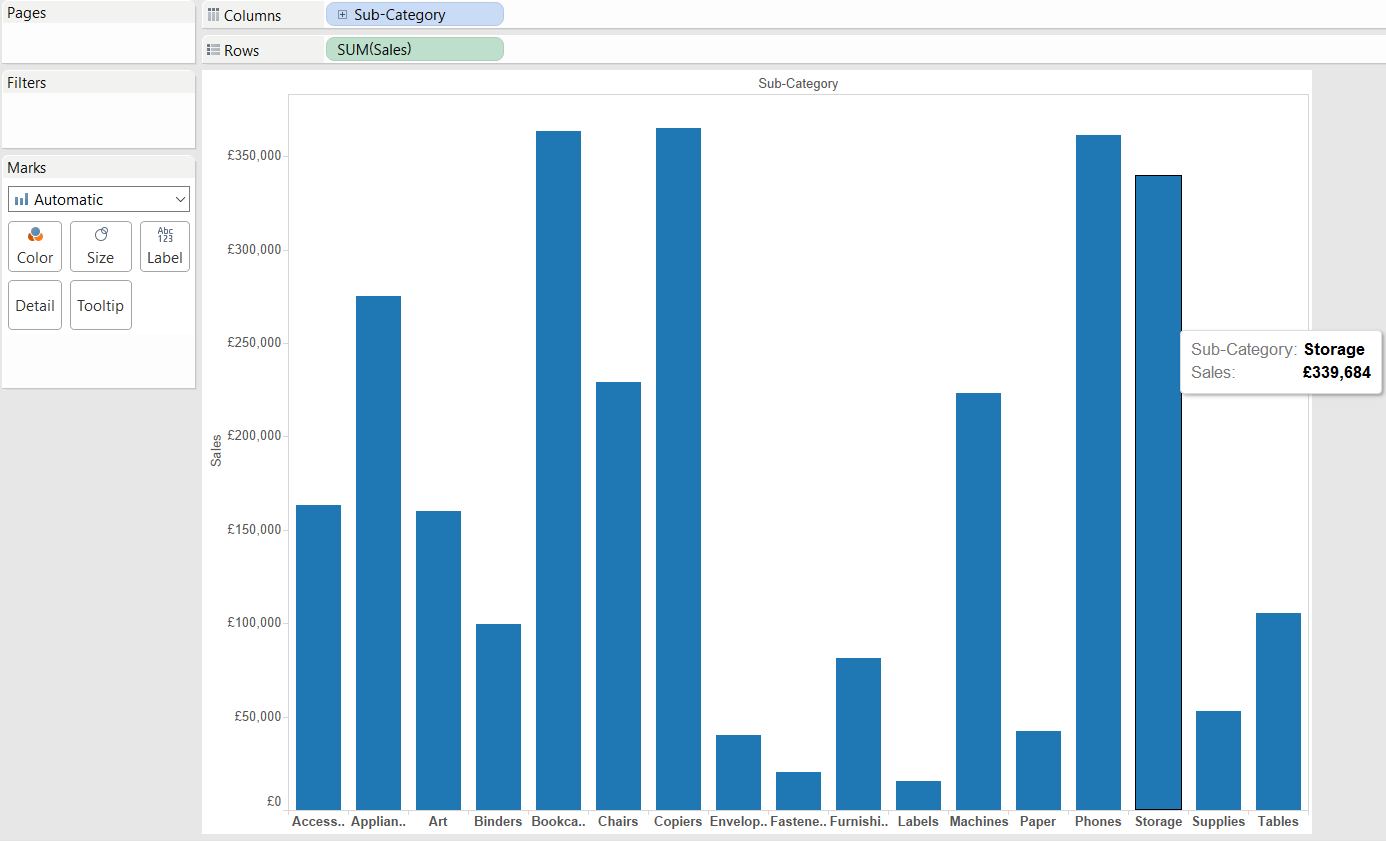1386x842 pixels.
Task: Select the Supplies bar
Action: click(1218, 760)
